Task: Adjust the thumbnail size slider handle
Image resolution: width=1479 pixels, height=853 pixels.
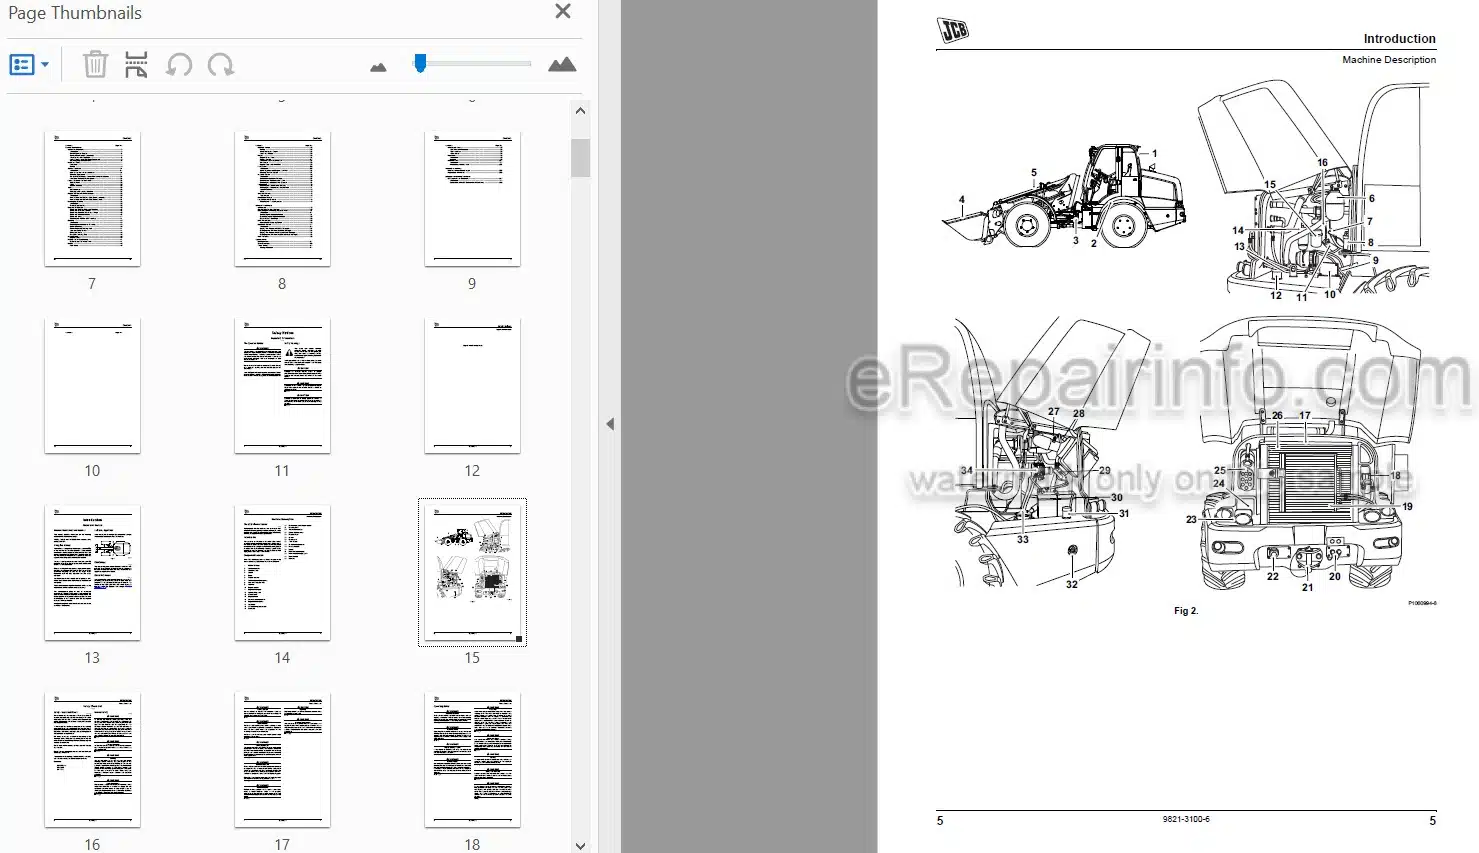Action: pos(420,63)
